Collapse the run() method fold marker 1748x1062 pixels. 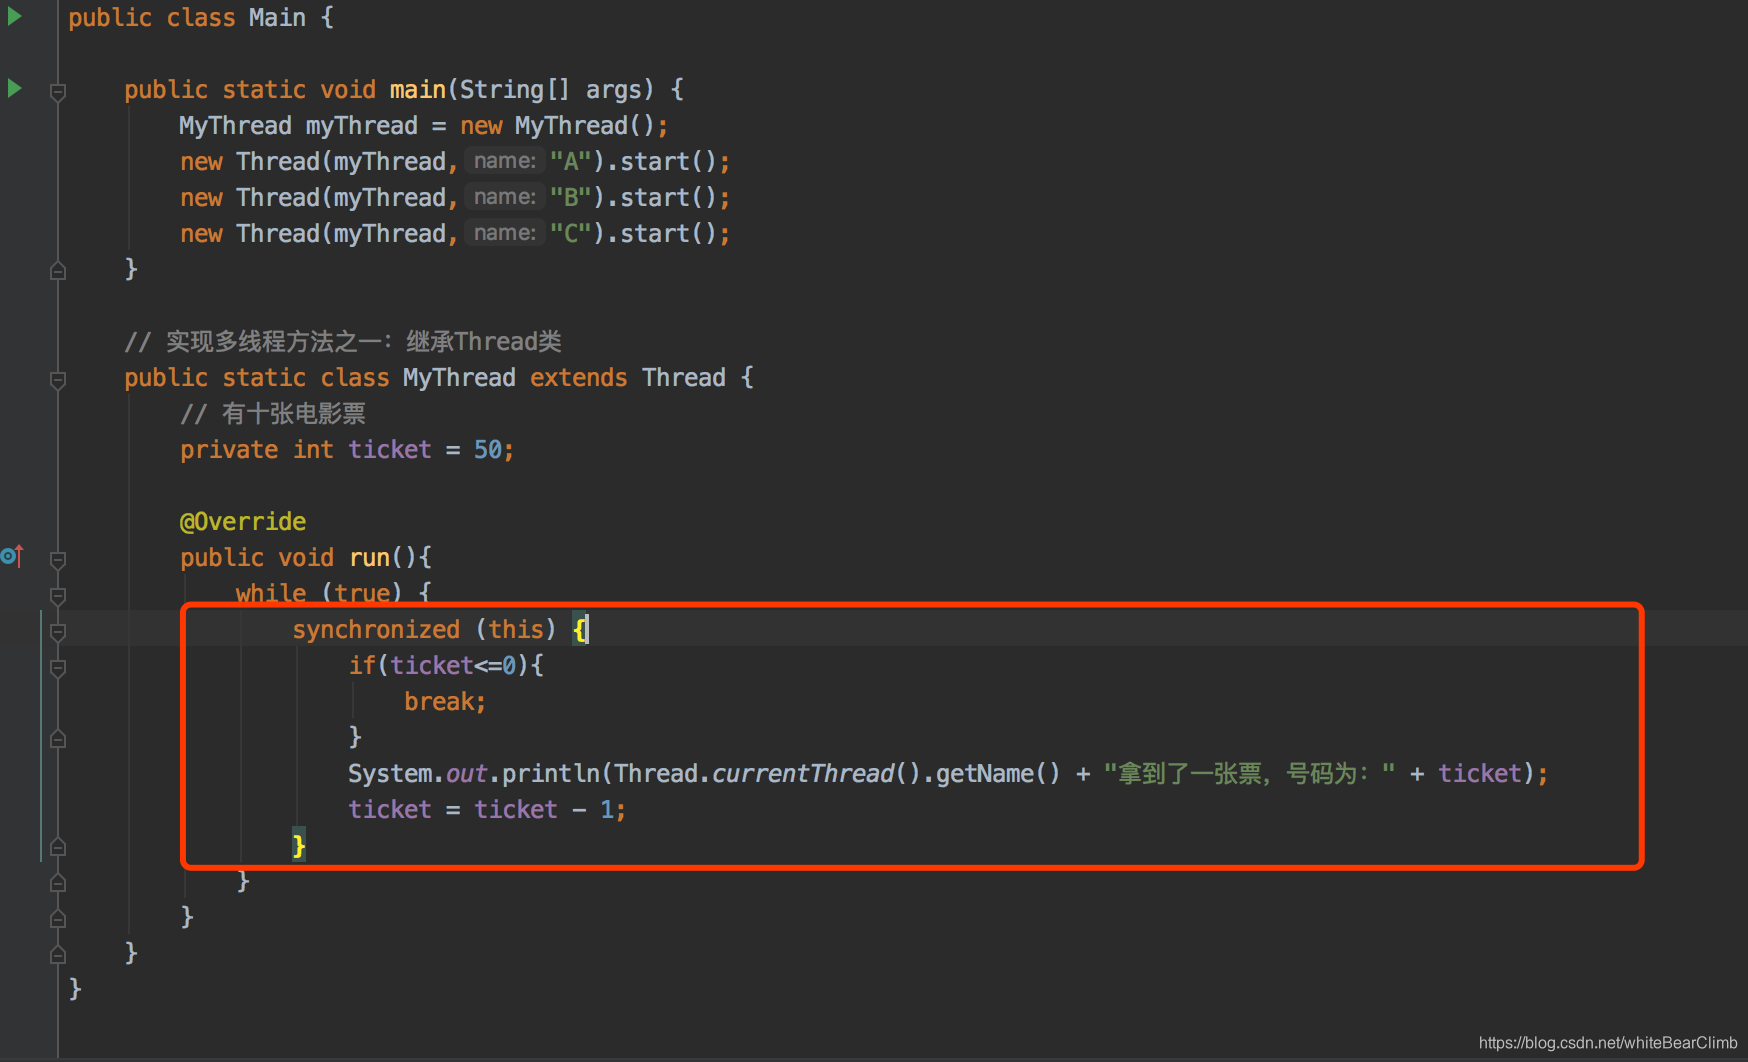click(58, 560)
